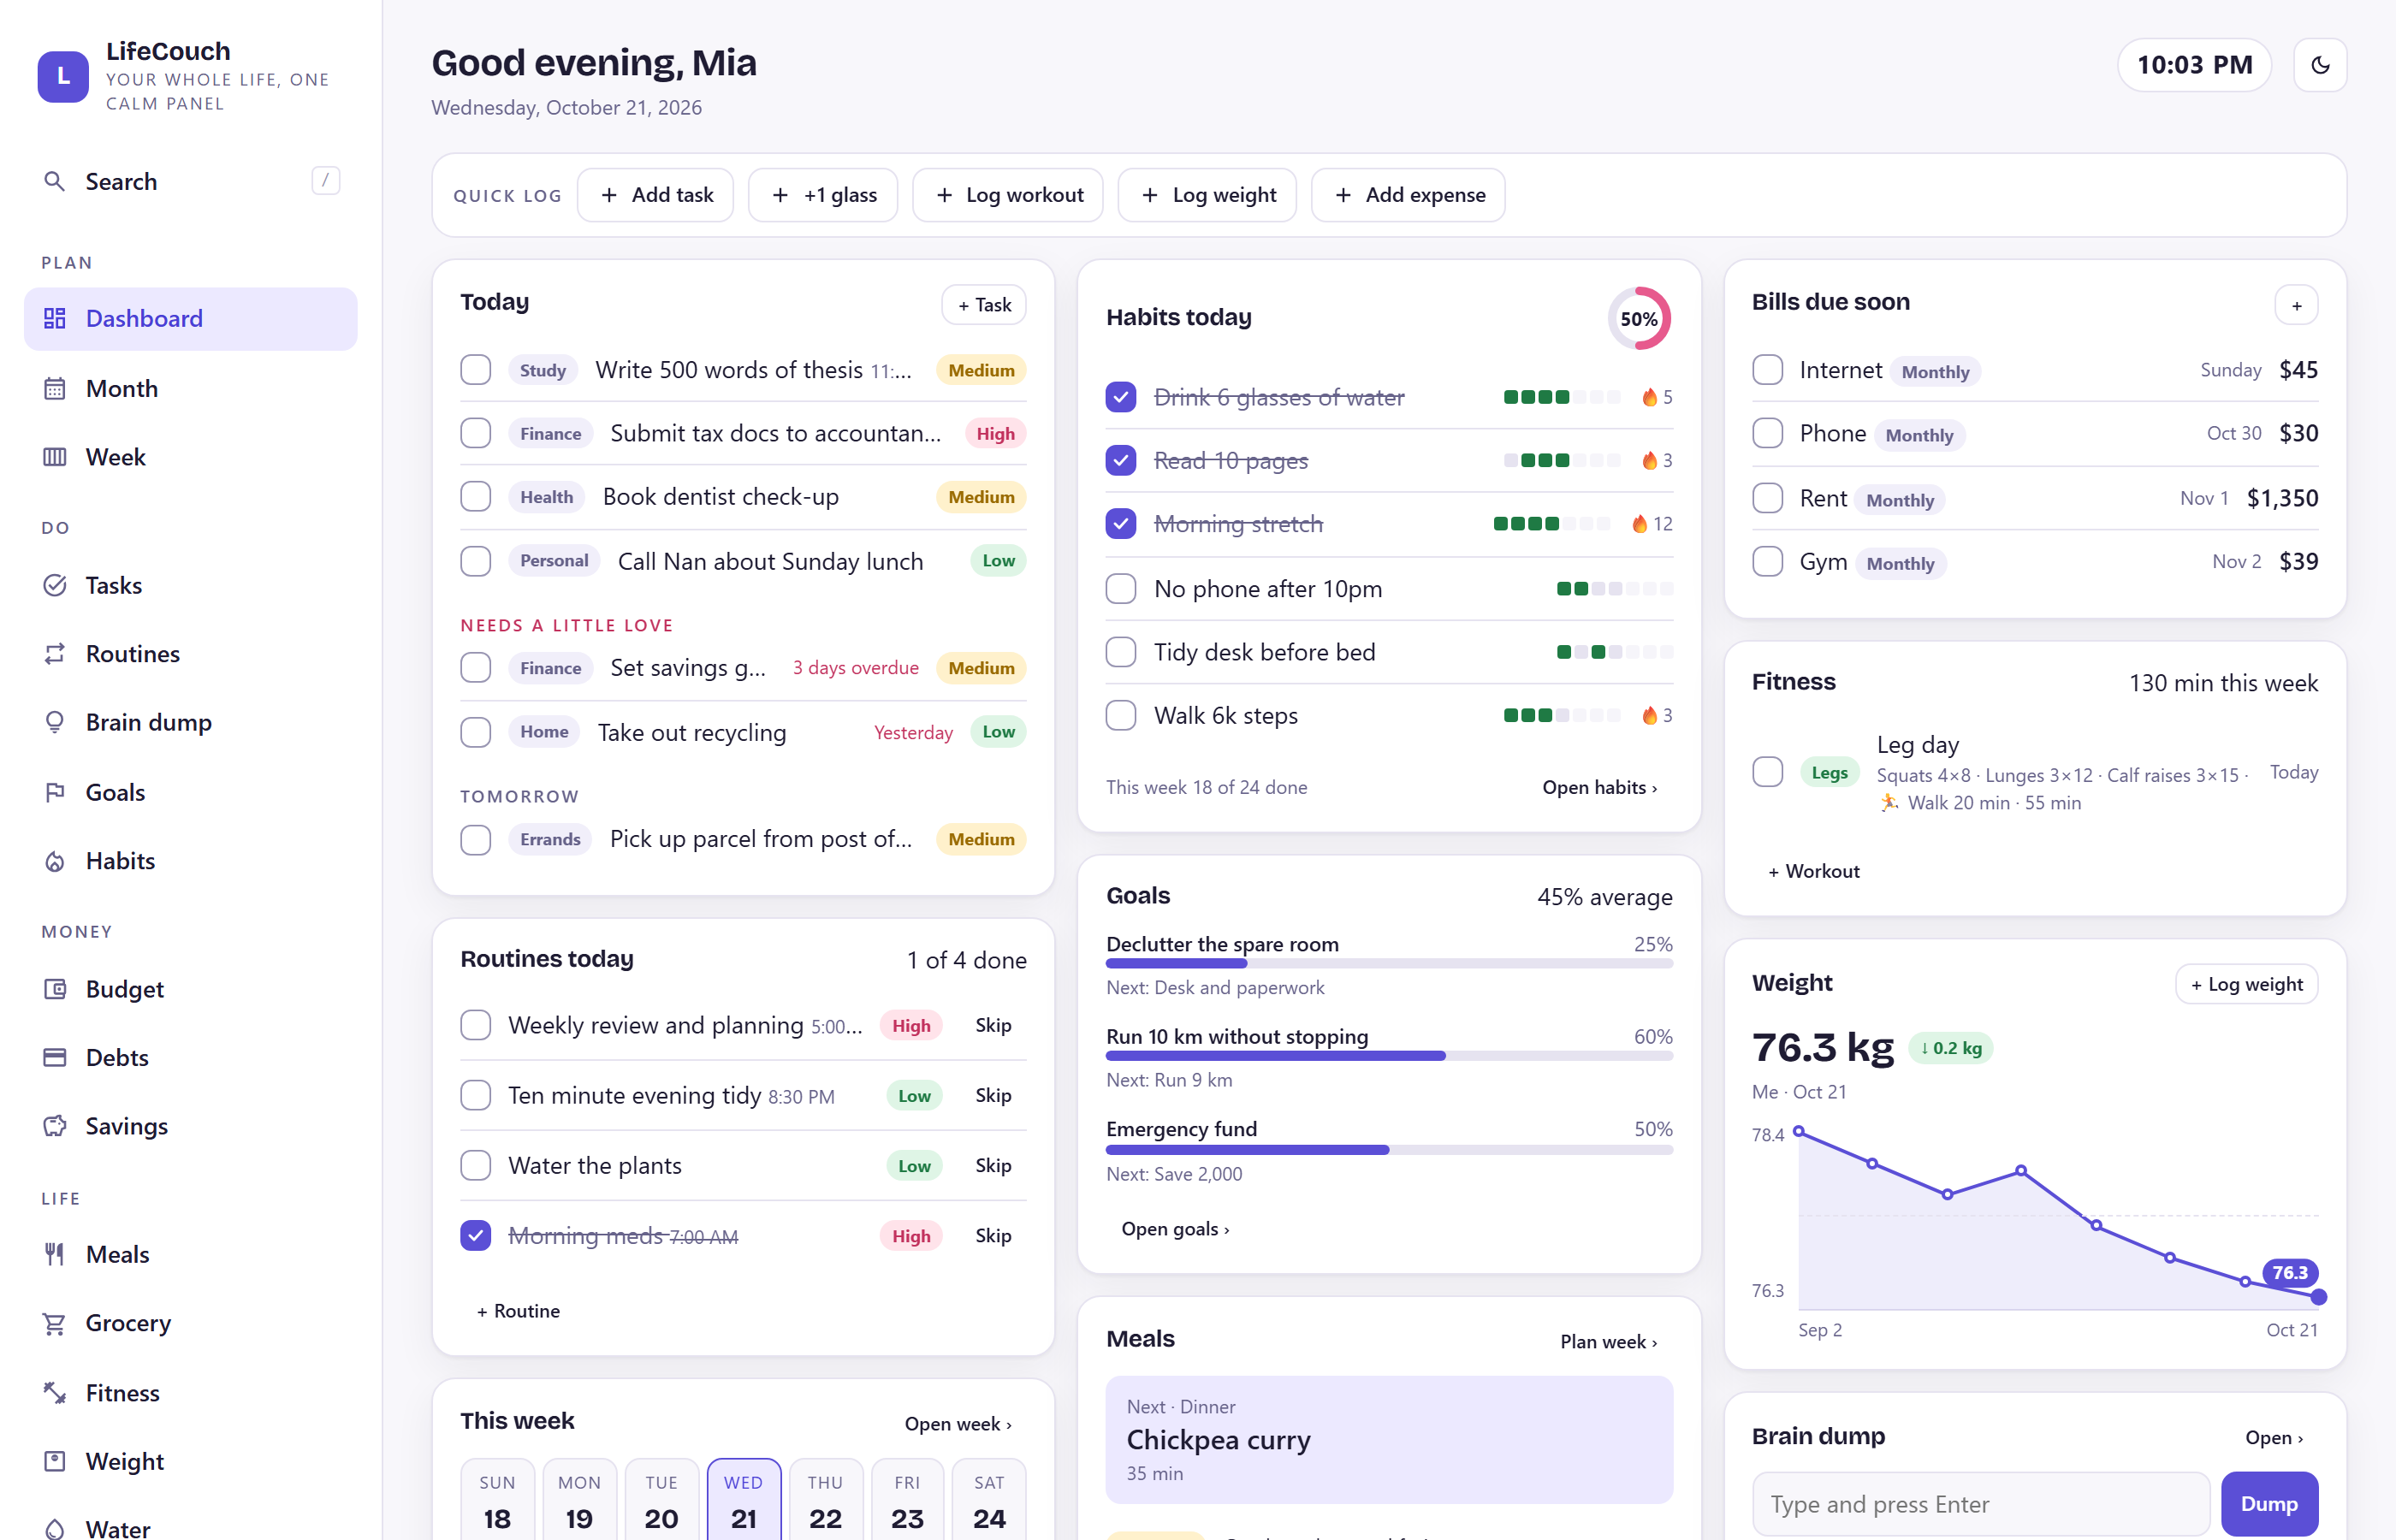The width and height of the screenshot is (2396, 1540).
Task: Open goals via the Open goals link
Action: coord(1175,1229)
